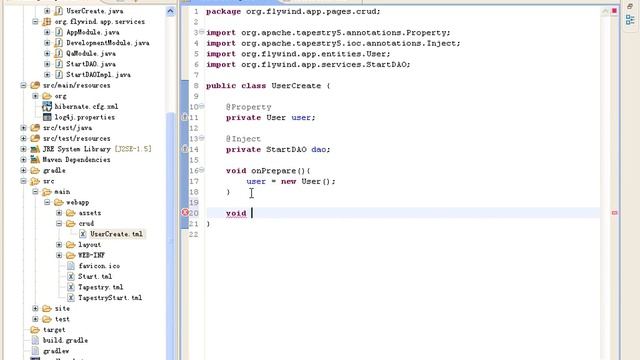Click the red error indicator atop overview ruler

click(x=614, y=11)
